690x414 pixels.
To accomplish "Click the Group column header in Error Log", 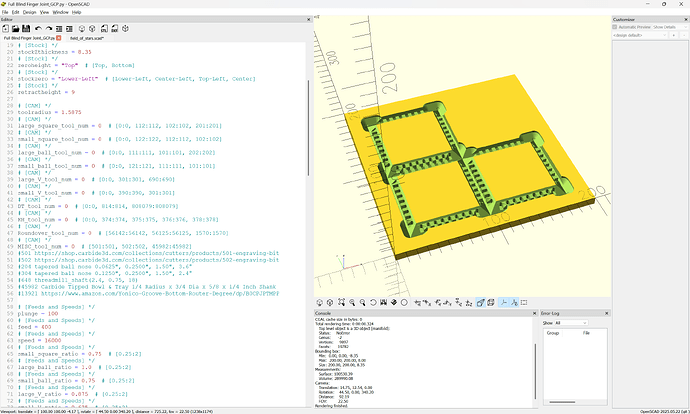I will click(x=553, y=333).
